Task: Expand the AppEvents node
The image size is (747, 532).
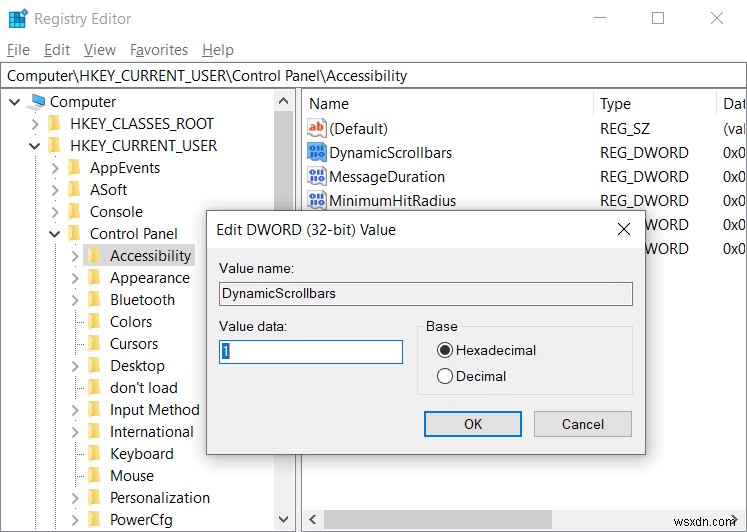Action: (55, 168)
